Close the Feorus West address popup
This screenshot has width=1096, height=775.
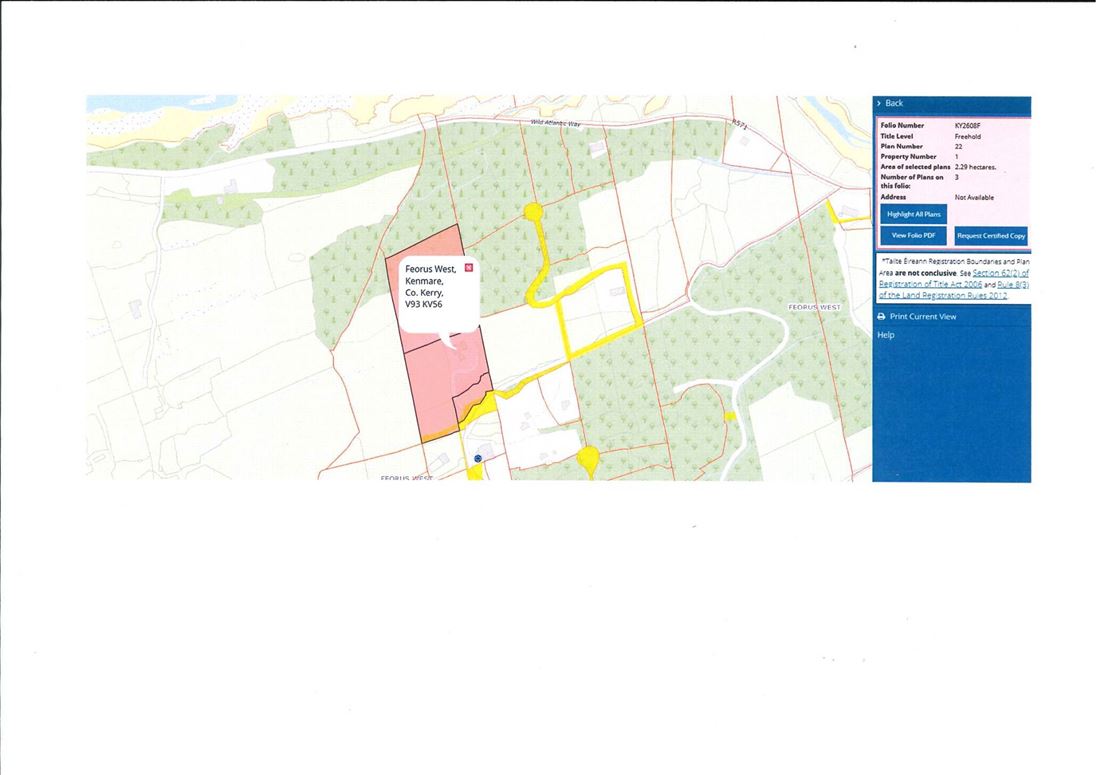tap(468, 268)
